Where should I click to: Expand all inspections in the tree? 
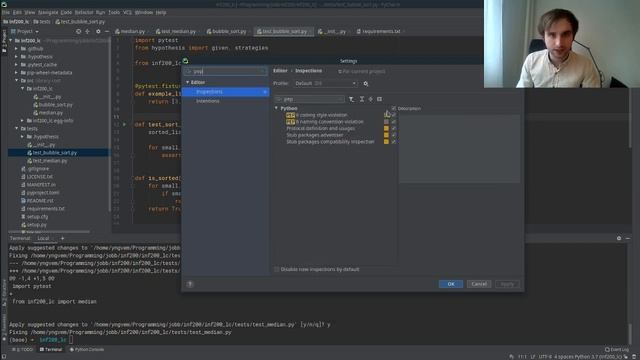362,99
